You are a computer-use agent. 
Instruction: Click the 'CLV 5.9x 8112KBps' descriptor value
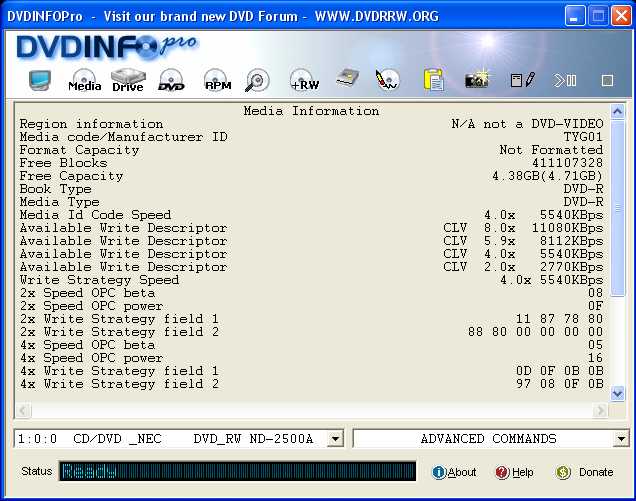[x=523, y=241]
